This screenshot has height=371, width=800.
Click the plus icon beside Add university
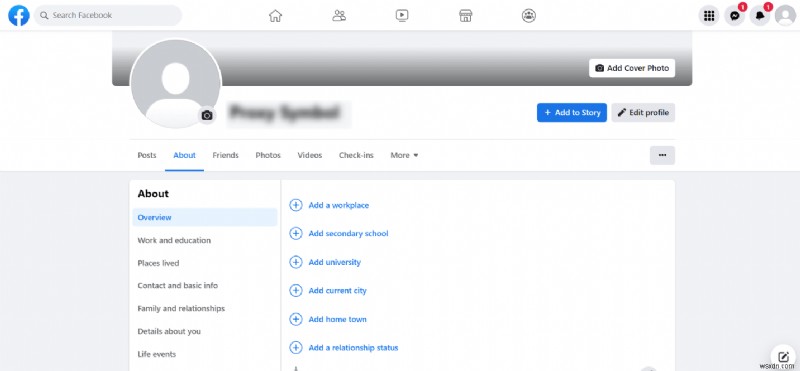point(296,262)
